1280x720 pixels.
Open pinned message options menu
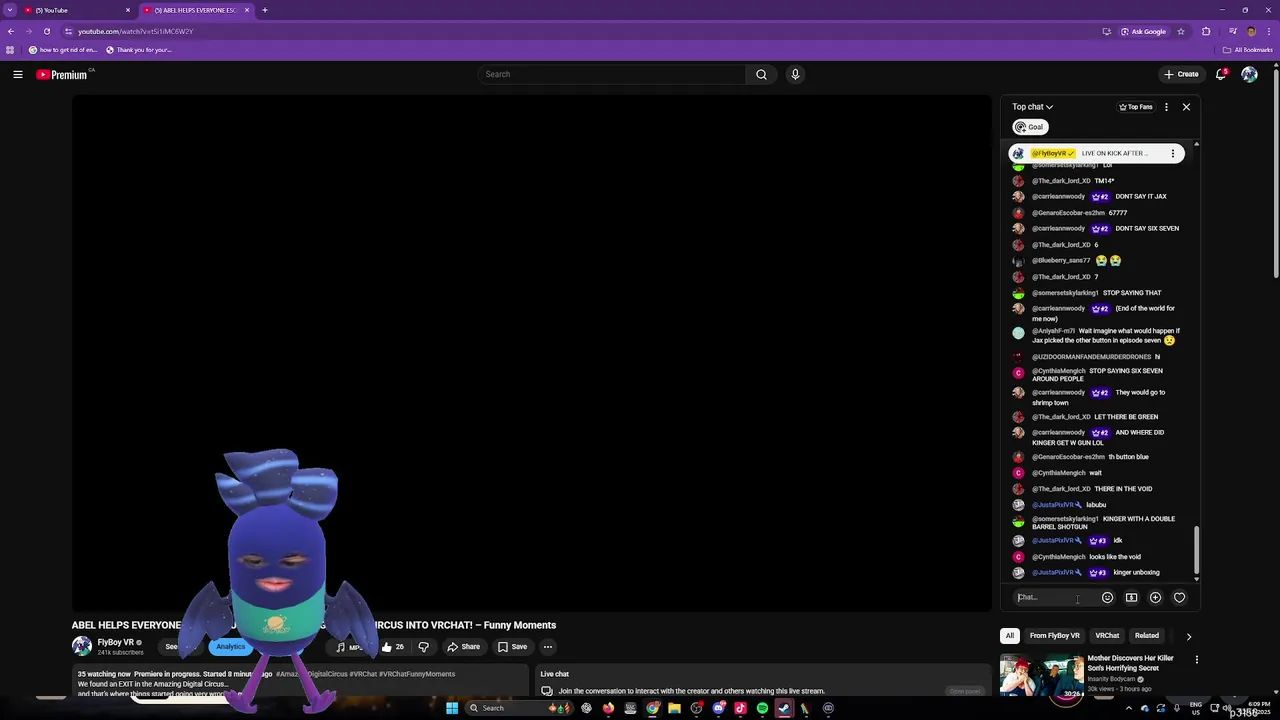coord(1173,154)
